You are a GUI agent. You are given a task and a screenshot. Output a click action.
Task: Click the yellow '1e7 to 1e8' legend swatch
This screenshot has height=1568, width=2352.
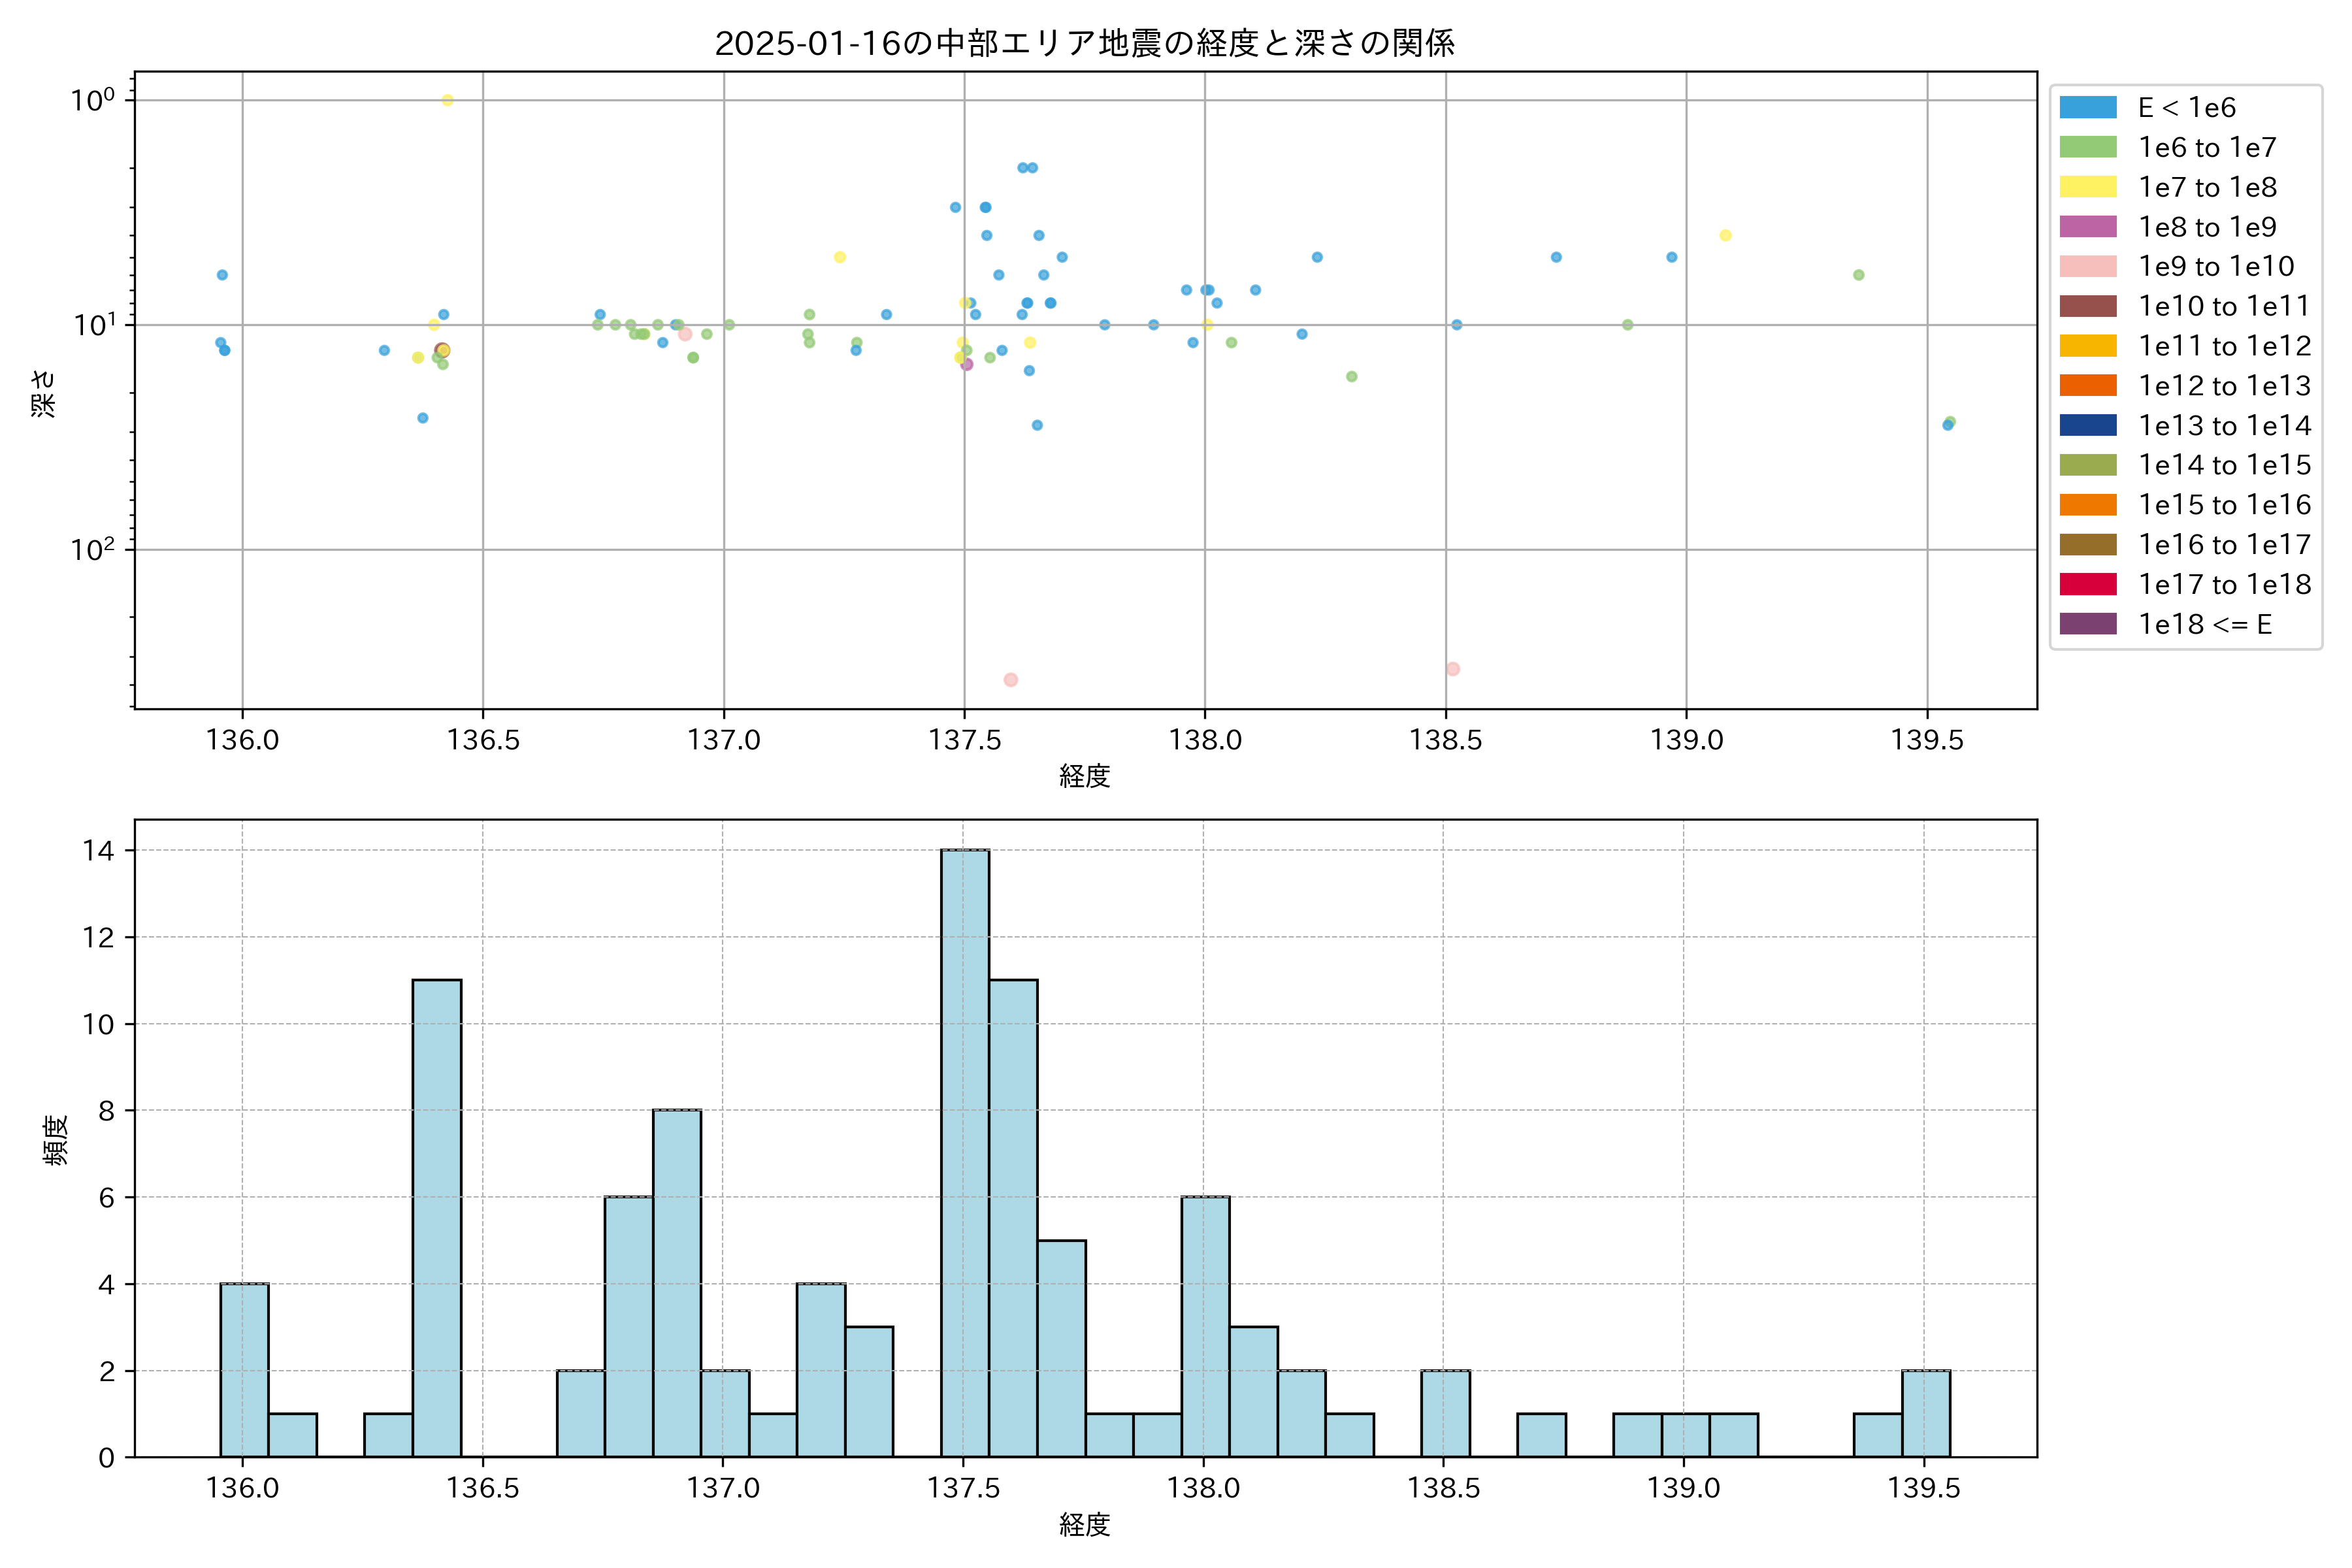(2087, 187)
